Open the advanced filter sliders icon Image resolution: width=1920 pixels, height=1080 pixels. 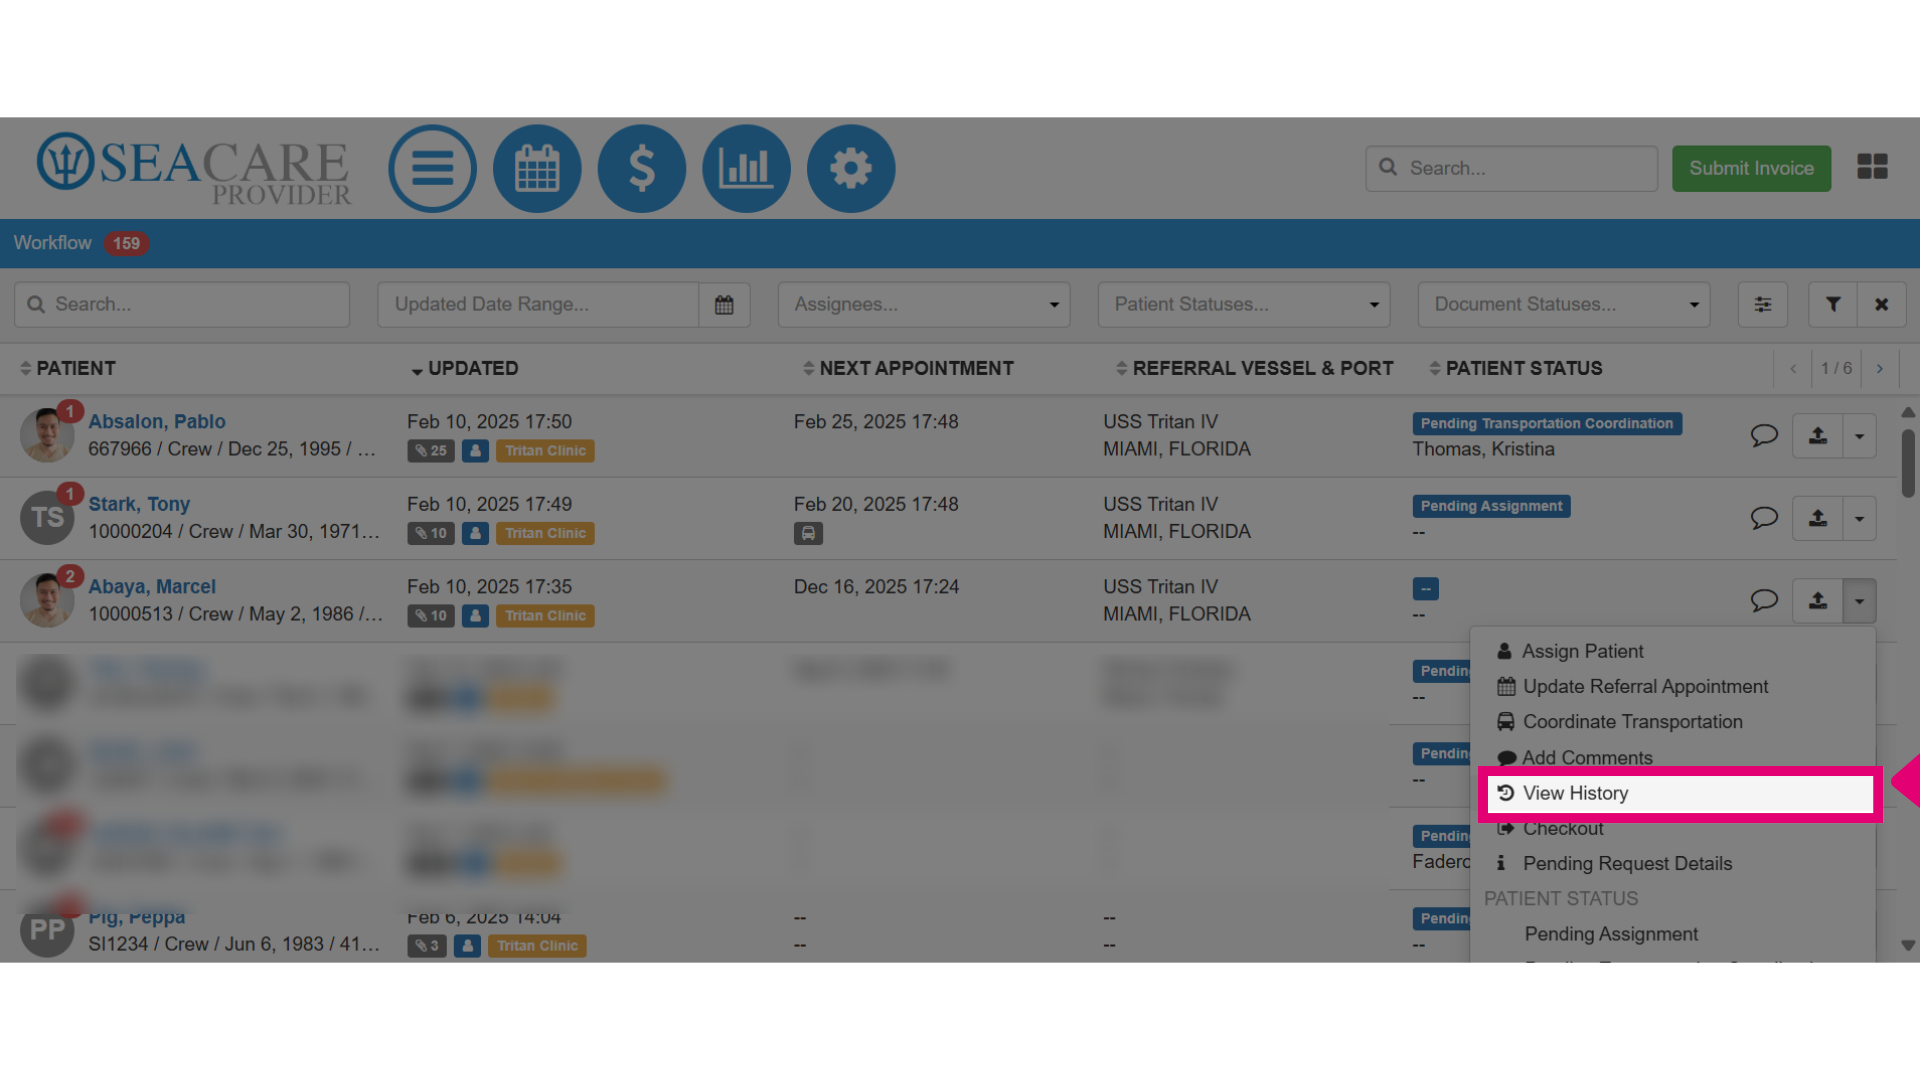click(1763, 304)
